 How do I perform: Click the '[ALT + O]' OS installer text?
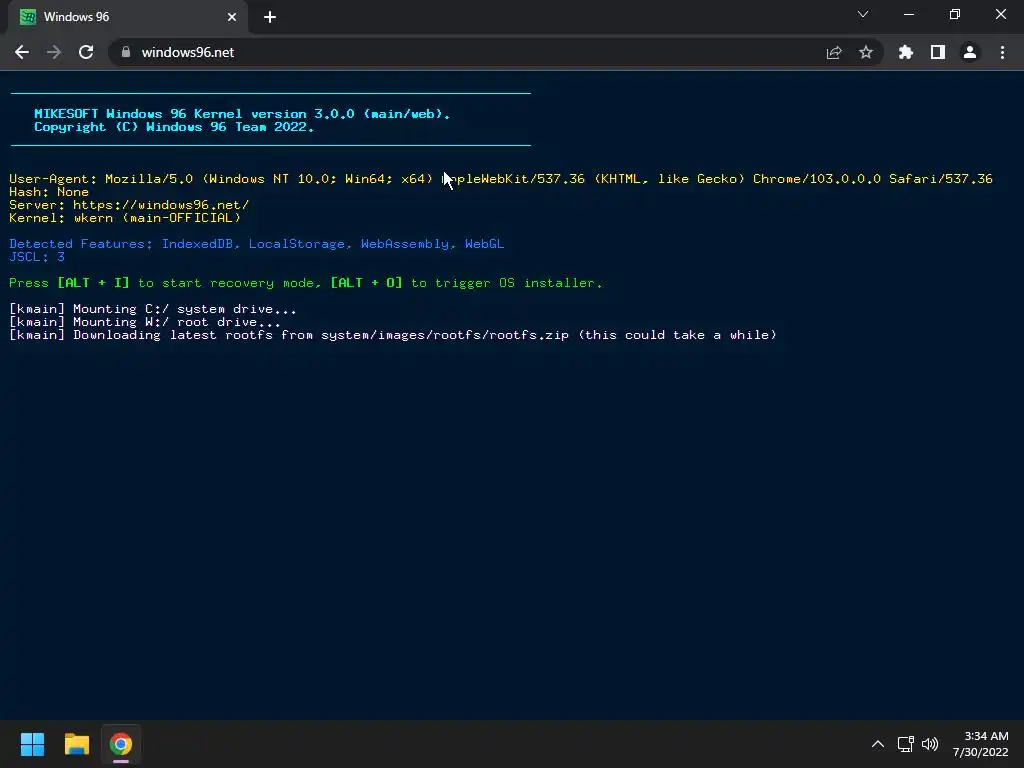pyautogui.click(x=366, y=283)
